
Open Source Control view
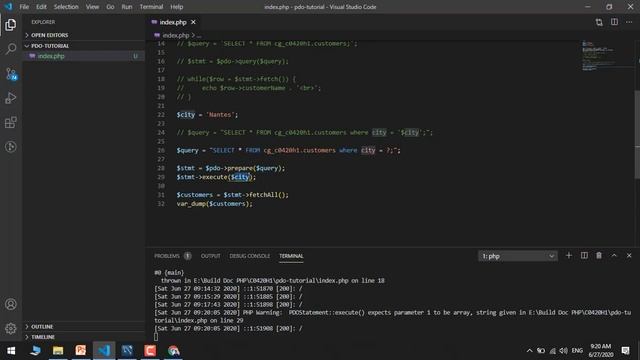click(11, 74)
